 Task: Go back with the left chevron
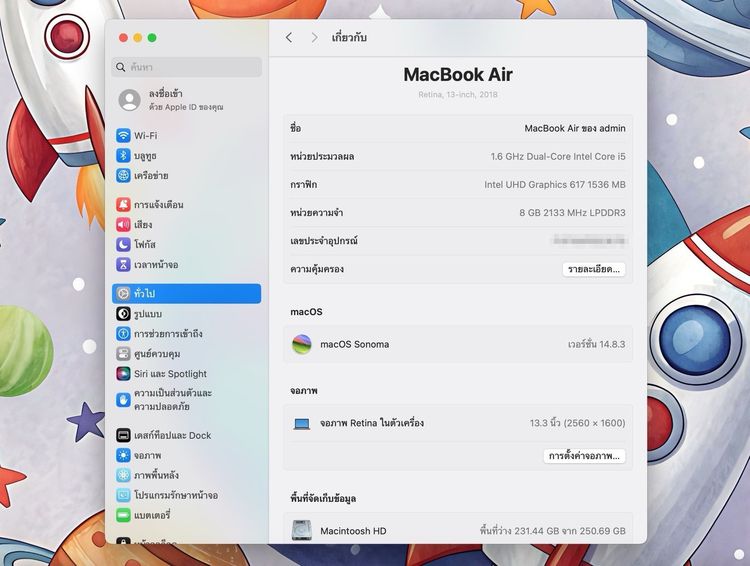[x=288, y=37]
